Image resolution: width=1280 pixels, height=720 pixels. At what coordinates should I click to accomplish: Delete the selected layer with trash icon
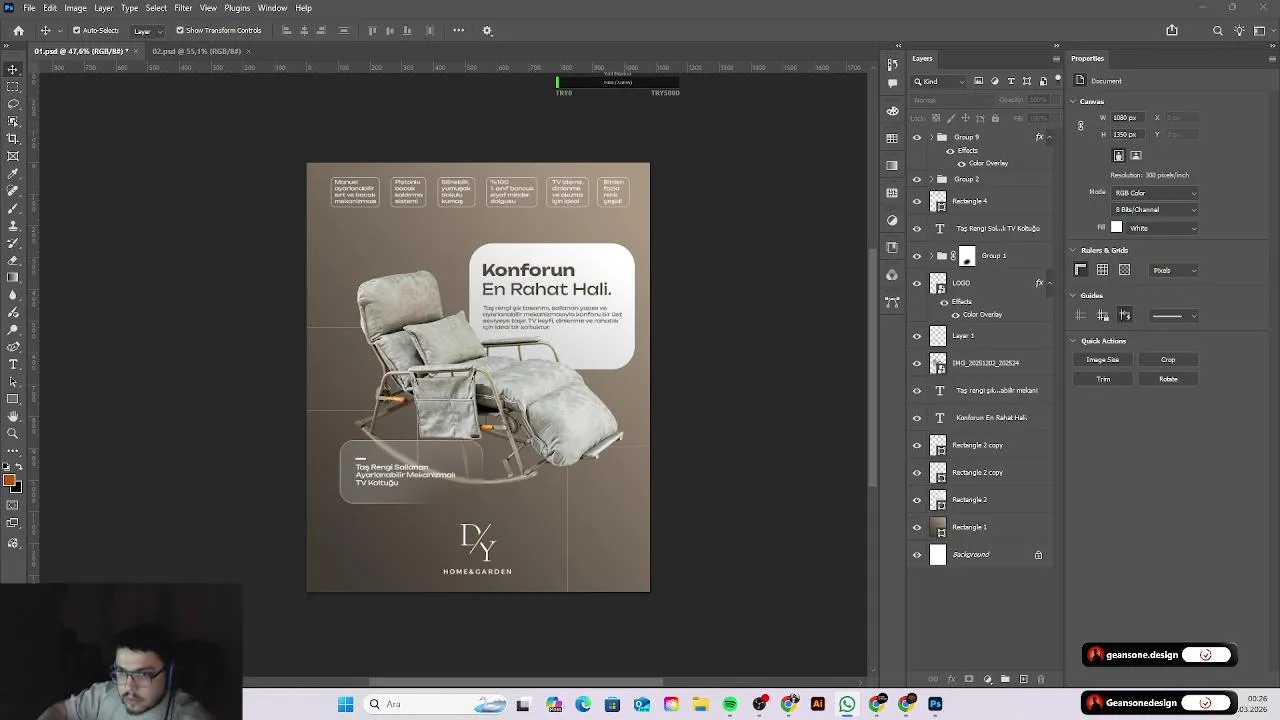[1041, 680]
